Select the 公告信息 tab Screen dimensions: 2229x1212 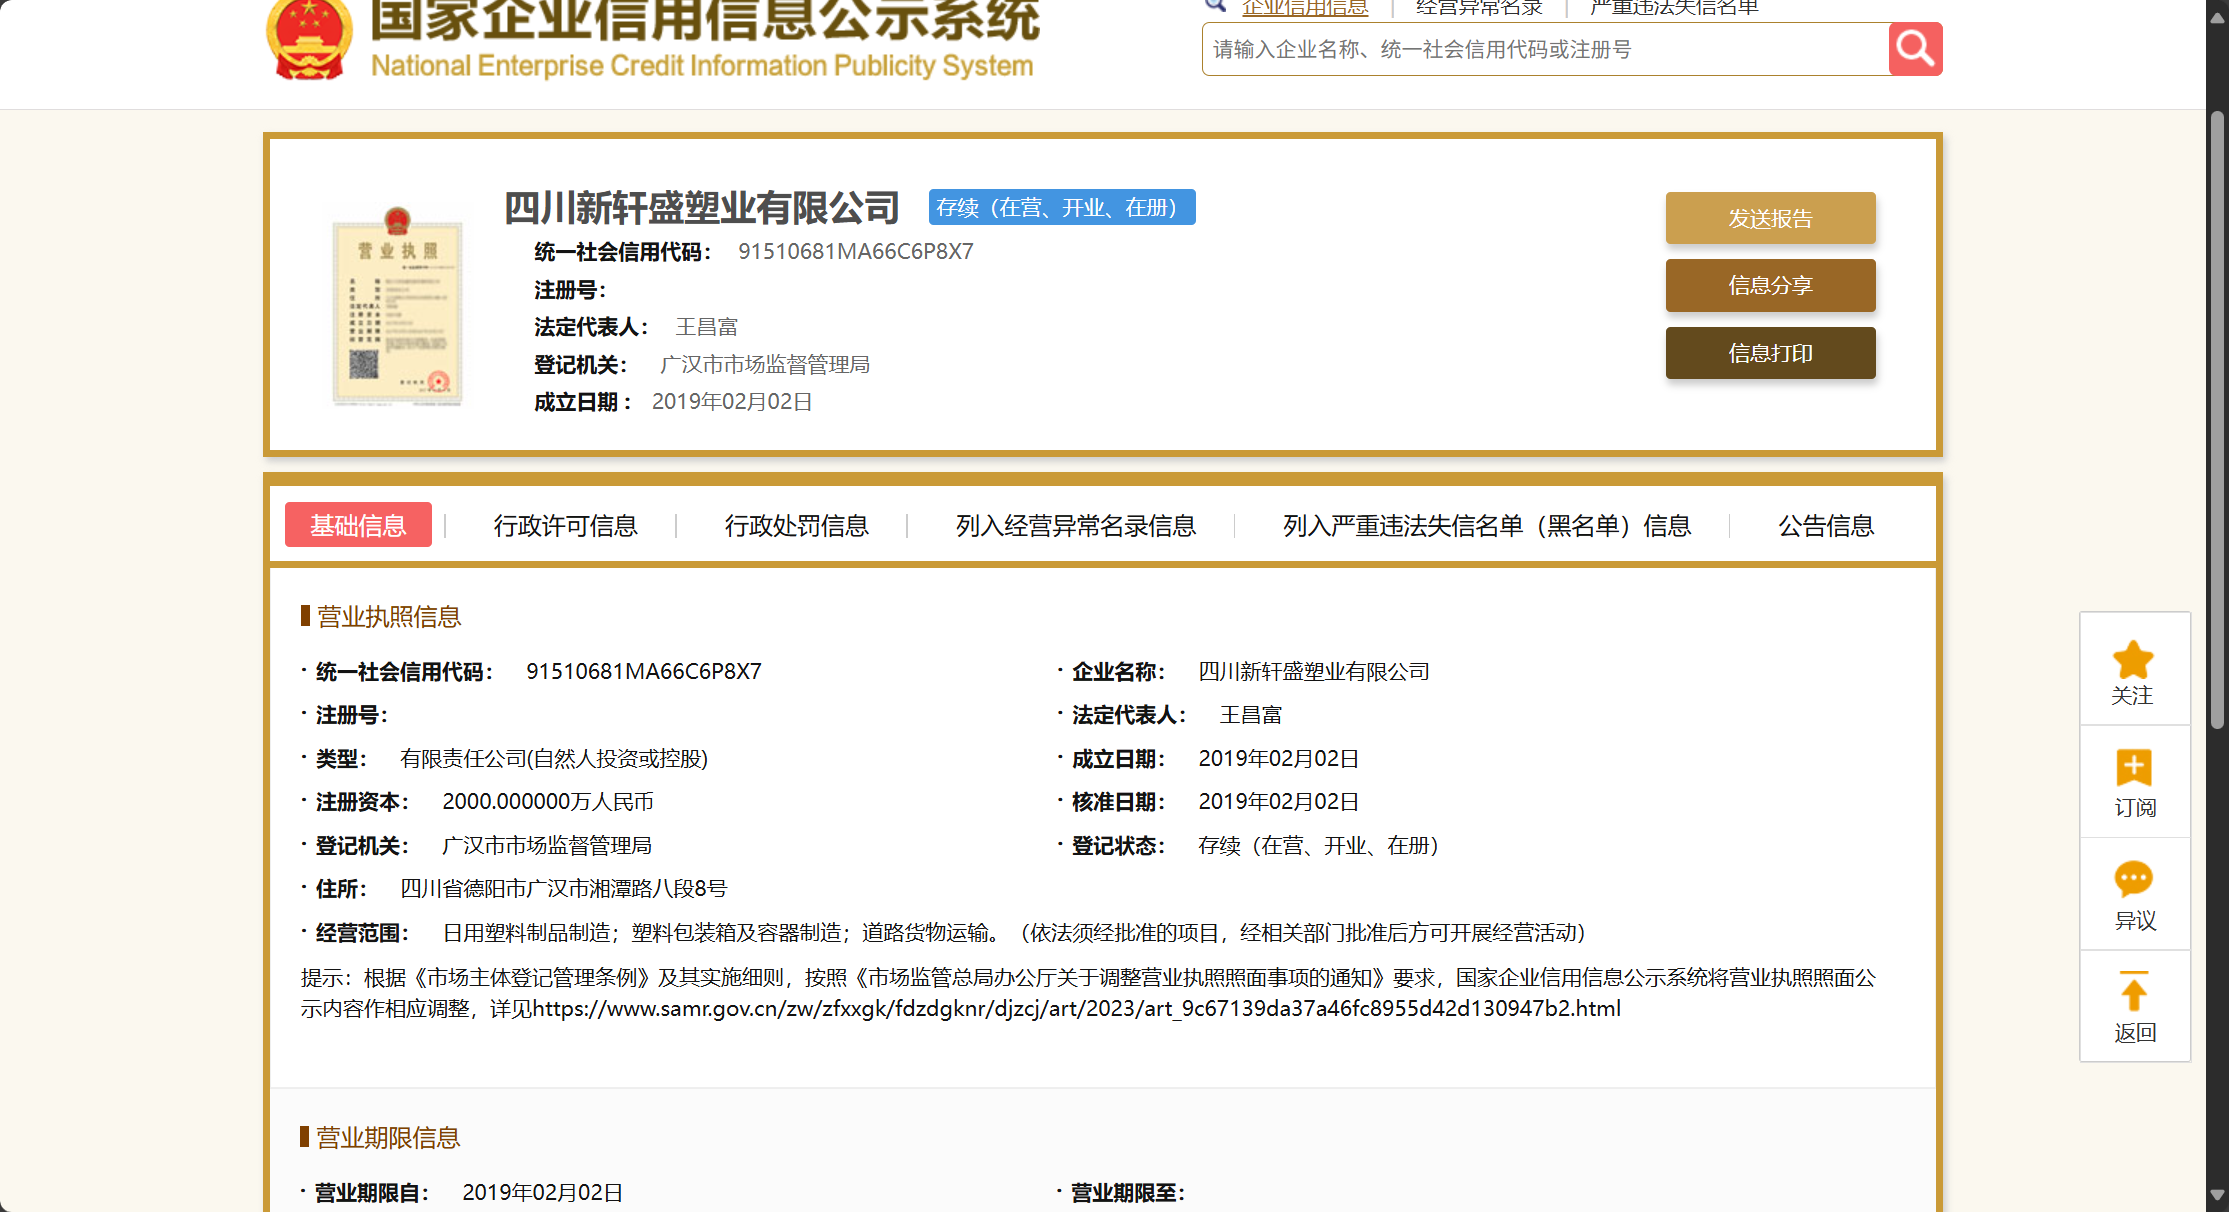[1825, 526]
